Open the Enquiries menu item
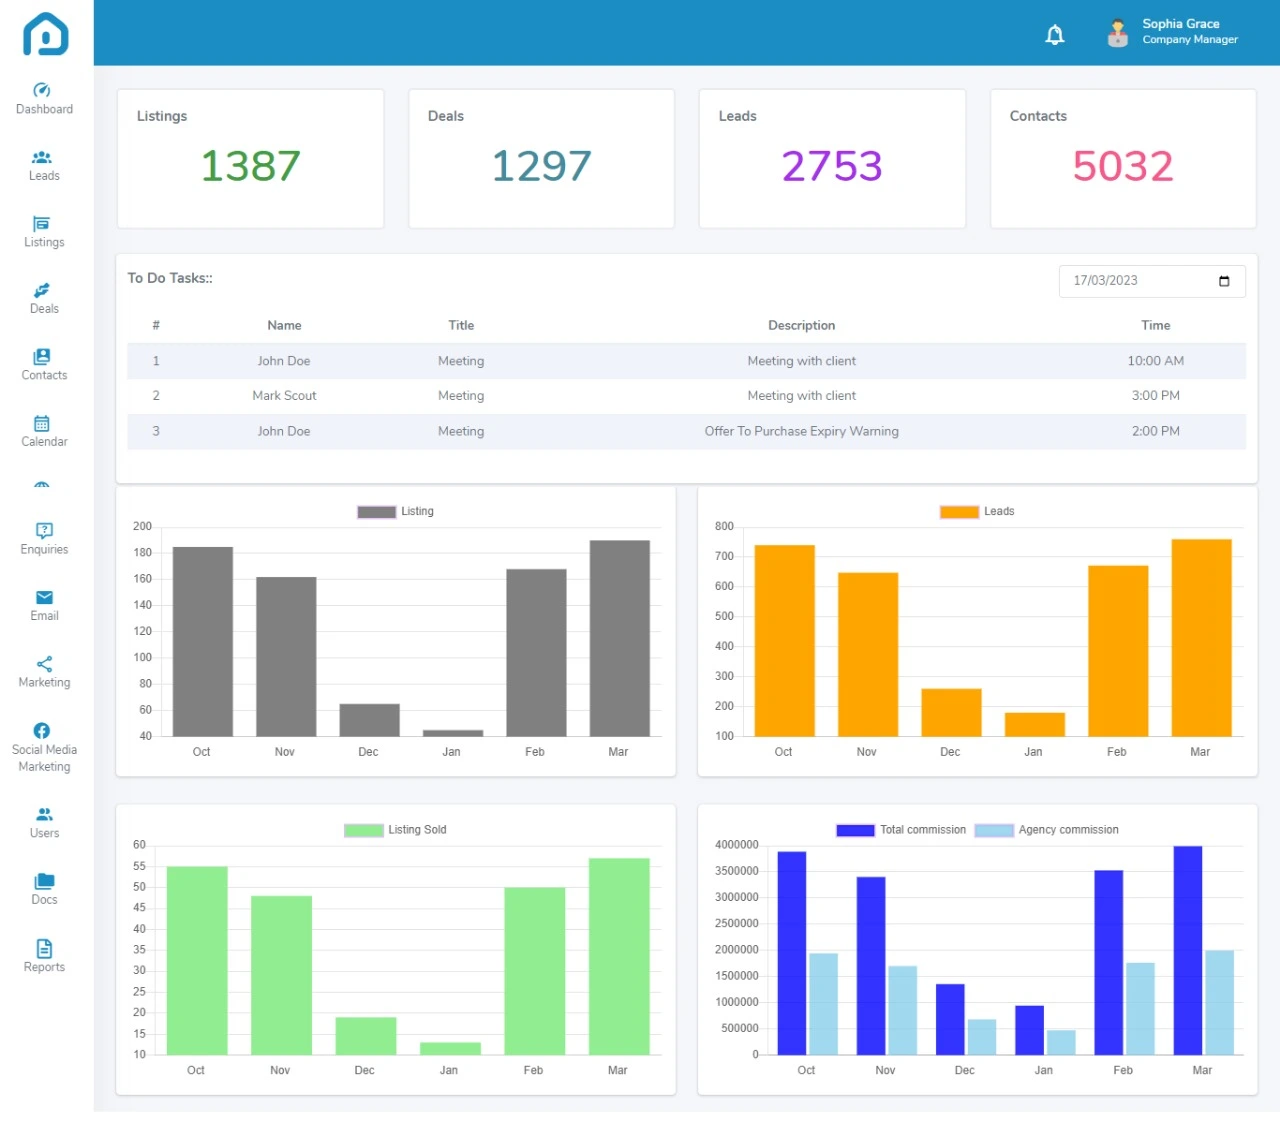1280x1121 pixels. pyautogui.click(x=44, y=538)
